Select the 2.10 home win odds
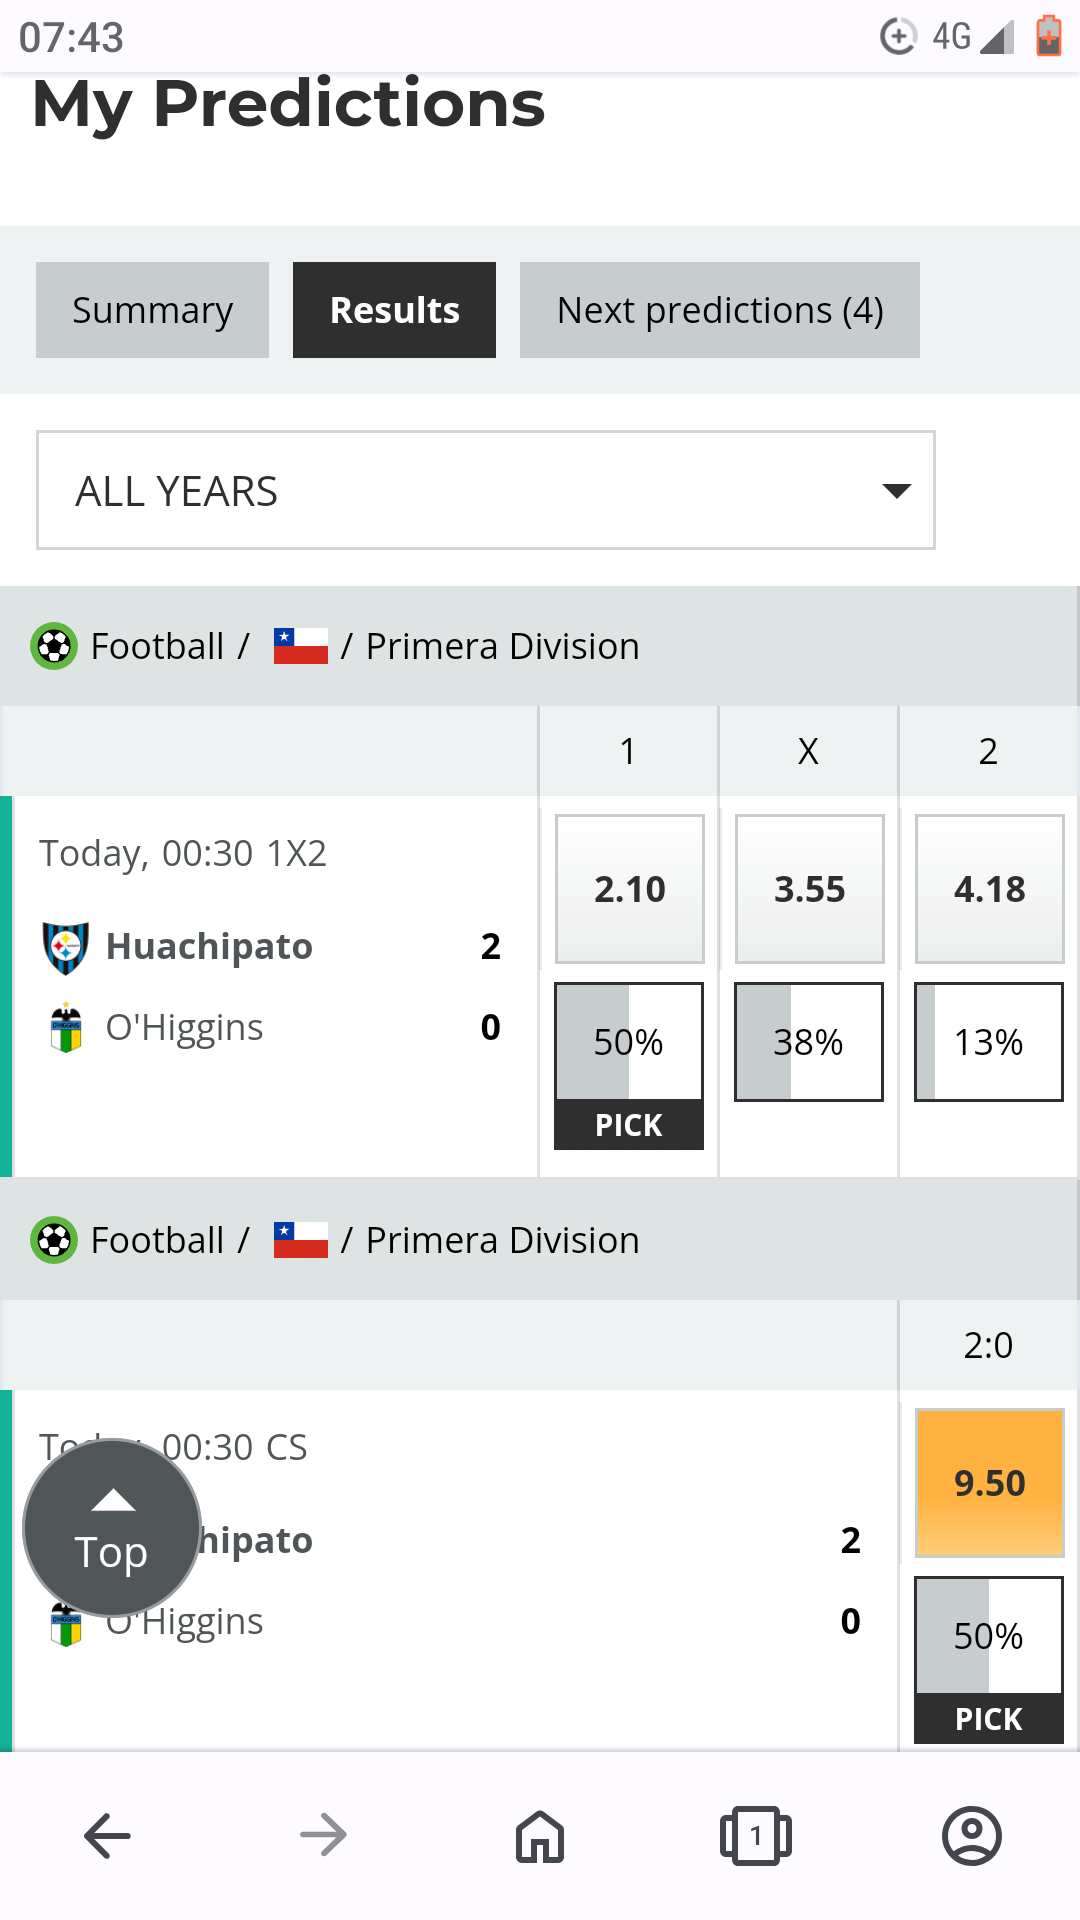 (630, 889)
